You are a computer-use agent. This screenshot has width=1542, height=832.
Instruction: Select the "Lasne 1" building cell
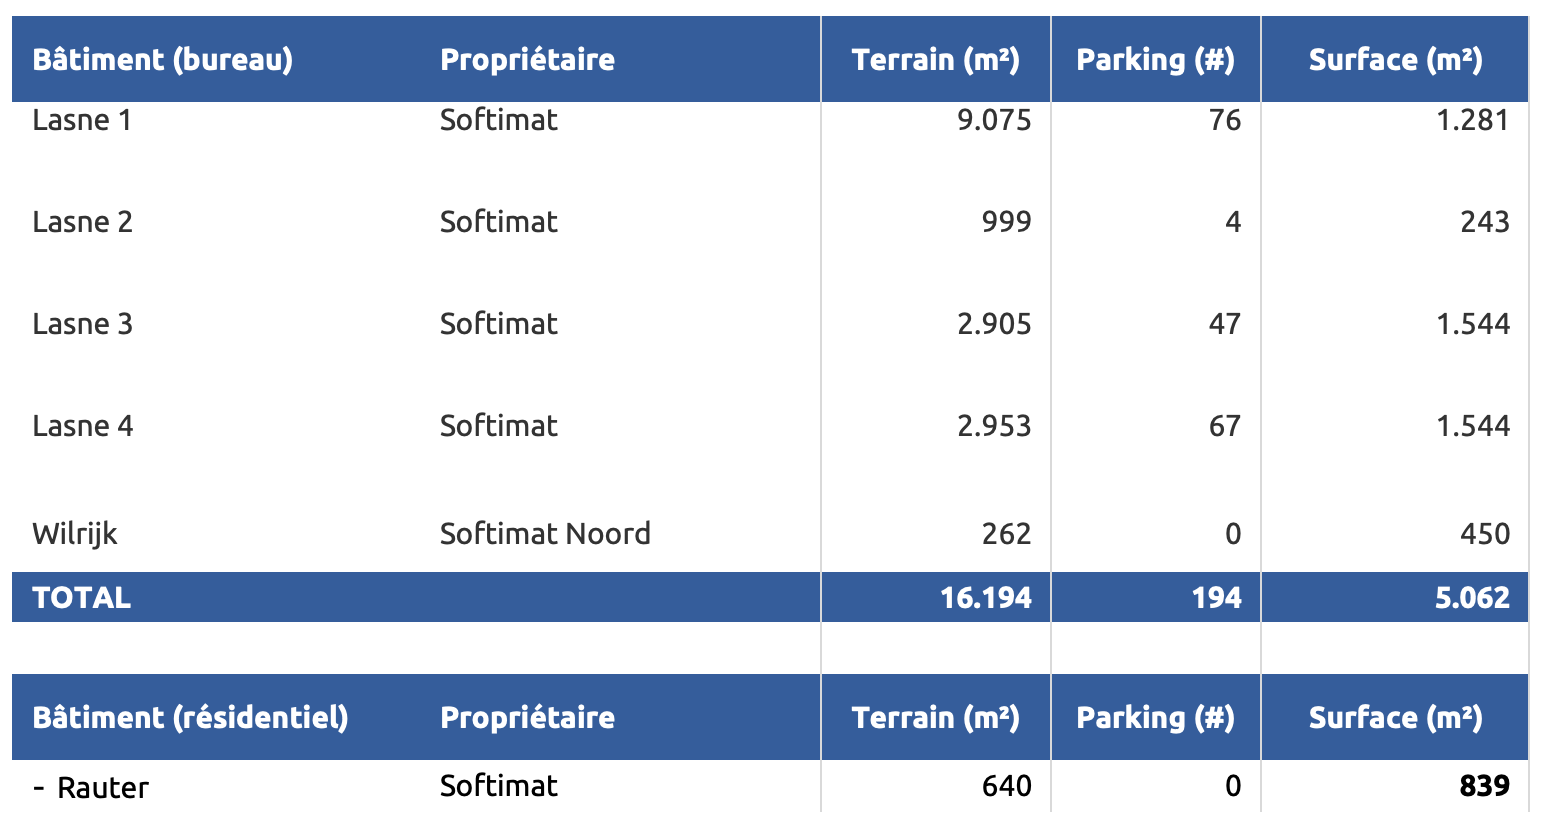click(82, 121)
